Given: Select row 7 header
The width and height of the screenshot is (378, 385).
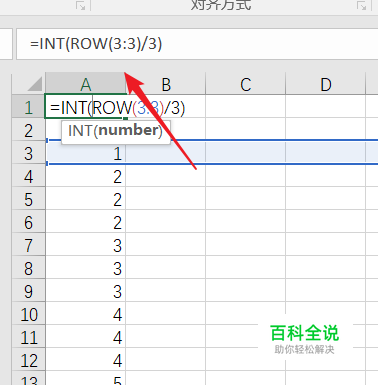Looking at the screenshot, I should pos(28,245).
